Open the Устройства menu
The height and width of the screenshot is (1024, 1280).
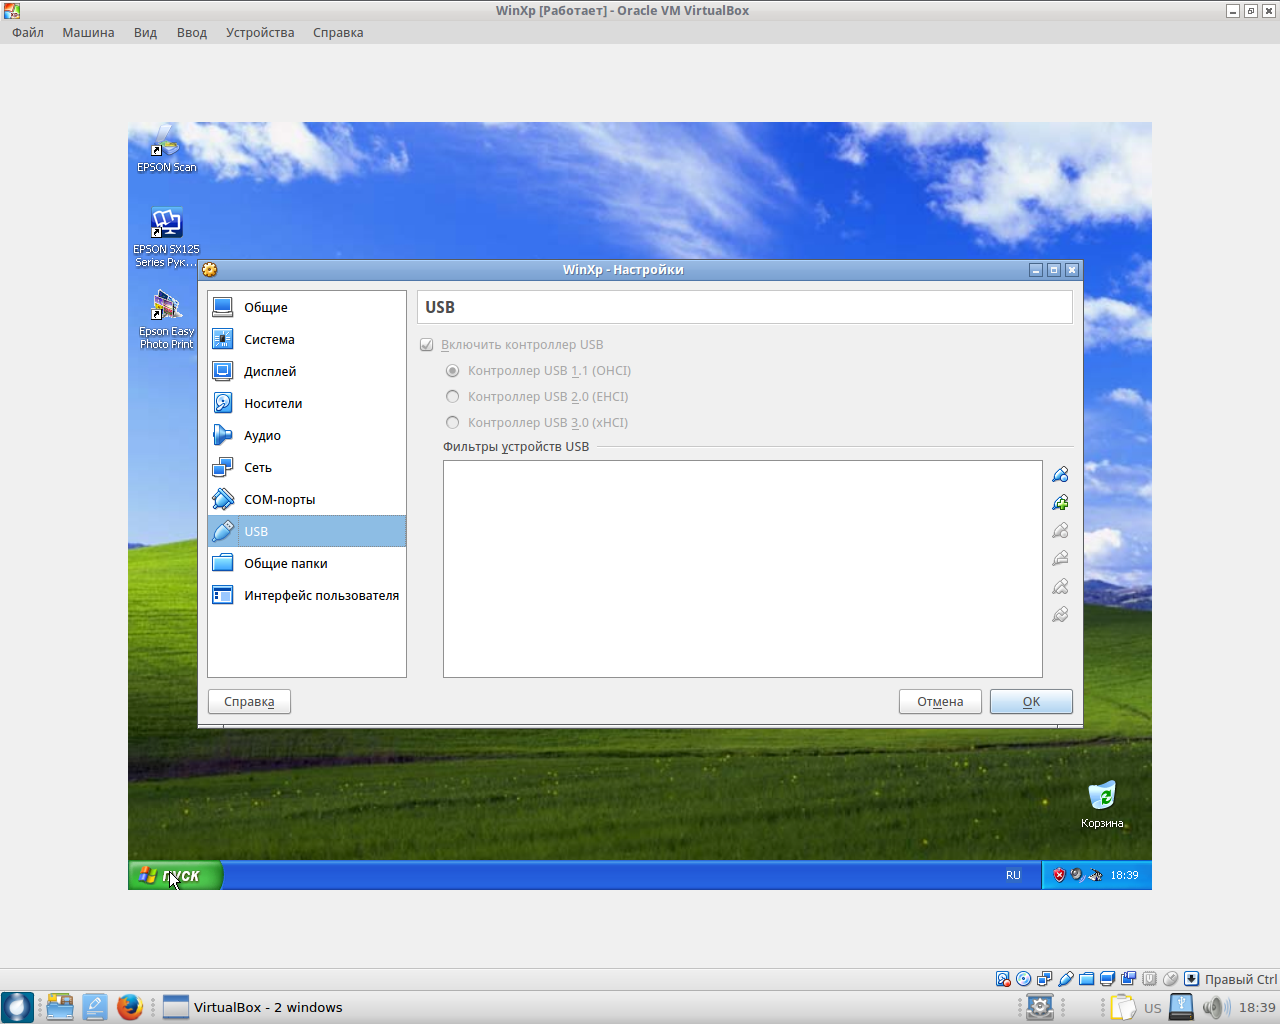pyautogui.click(x=260, y=32)
